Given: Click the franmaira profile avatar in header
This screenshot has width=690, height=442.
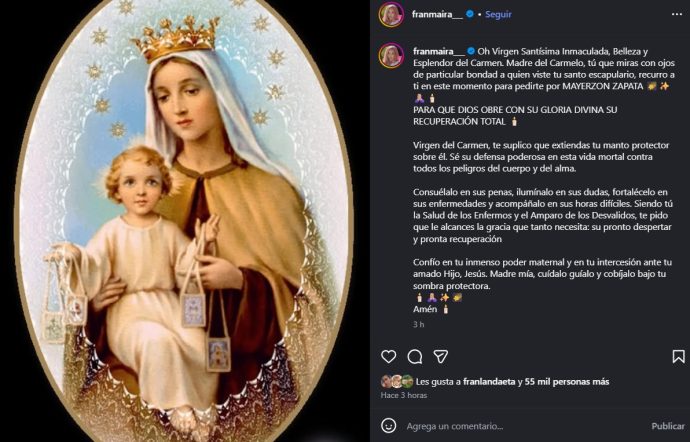Looking at the screenshot, I should click(391, 15).
